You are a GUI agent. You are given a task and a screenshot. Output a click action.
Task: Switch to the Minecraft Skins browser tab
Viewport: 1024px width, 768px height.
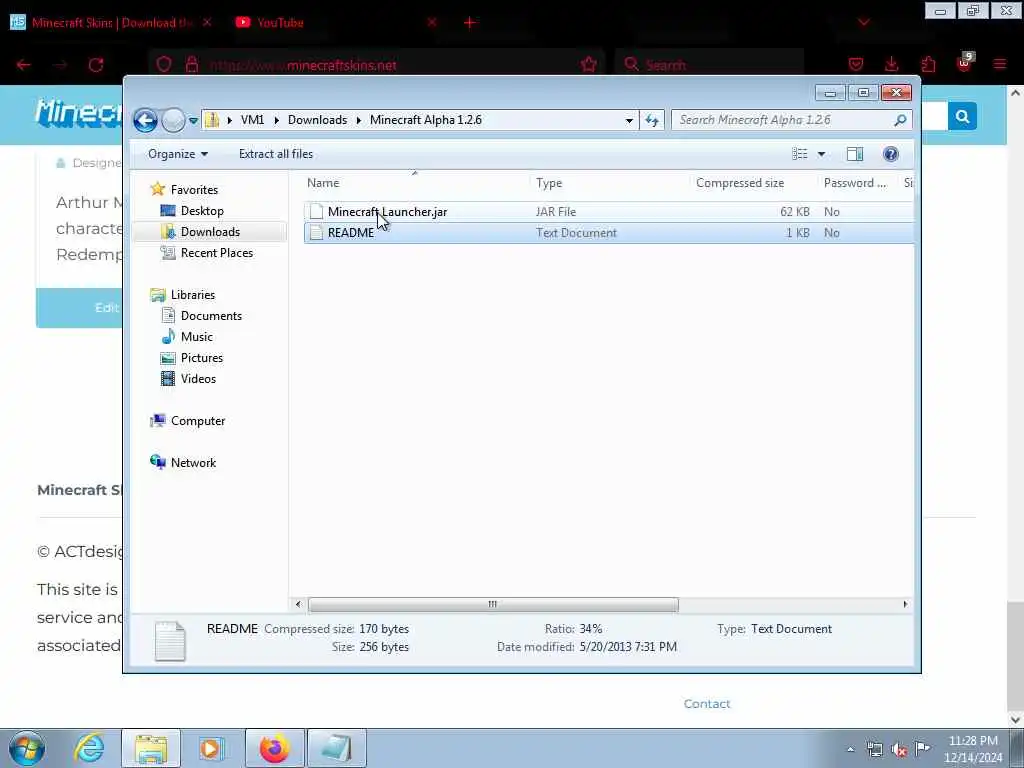pyautogui.click(x=111, y=22)
